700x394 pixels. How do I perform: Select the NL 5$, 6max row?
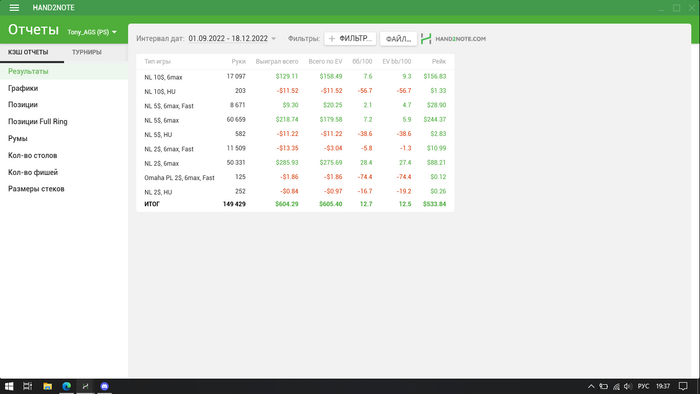(x=295, y=120)
